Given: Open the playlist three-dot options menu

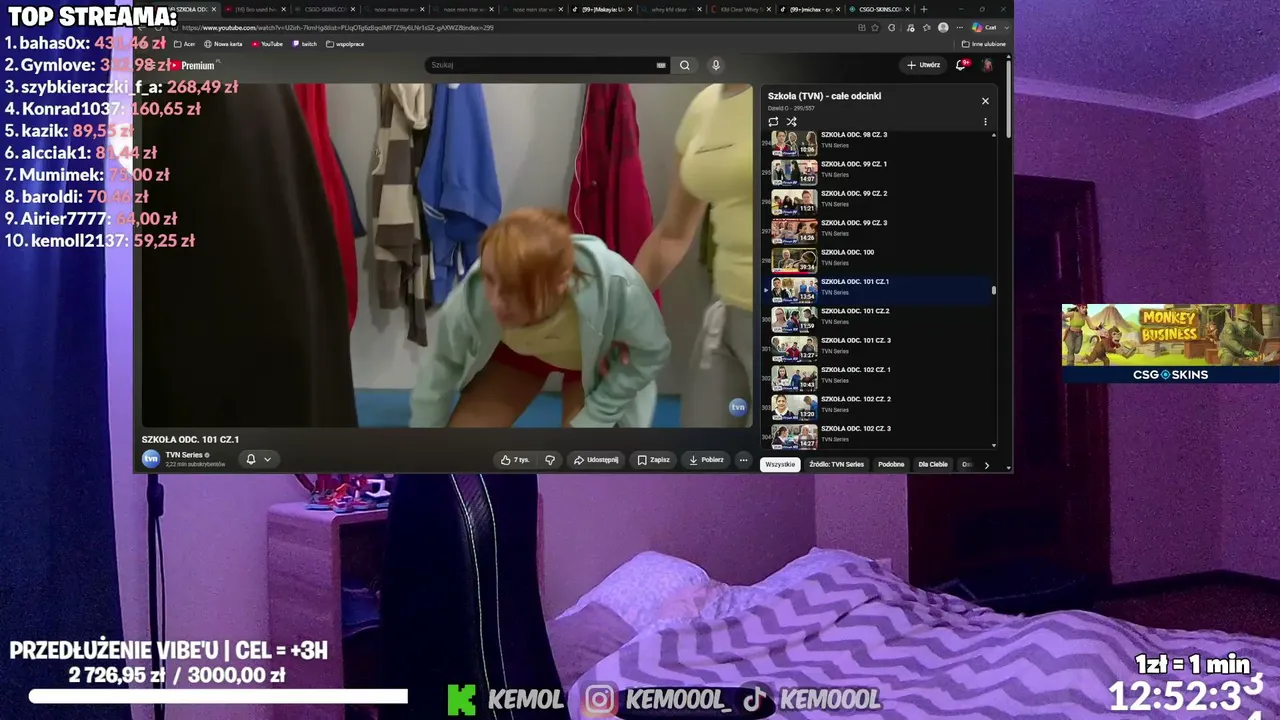Looking at the screenshot, I should coord(985,122).
